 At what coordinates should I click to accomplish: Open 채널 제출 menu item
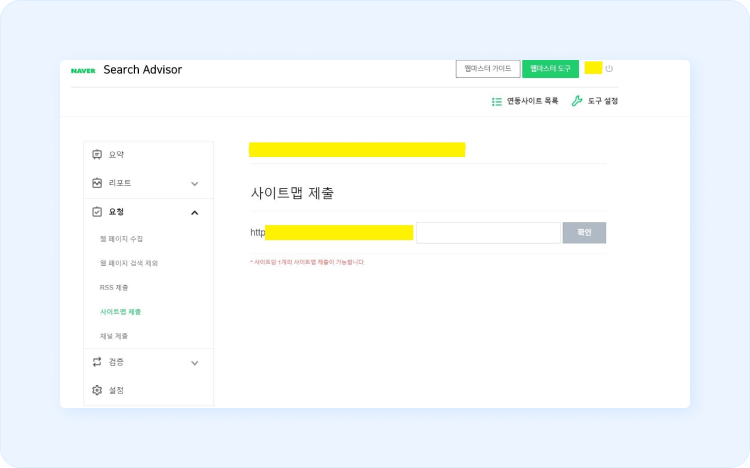tap(114, 336)
